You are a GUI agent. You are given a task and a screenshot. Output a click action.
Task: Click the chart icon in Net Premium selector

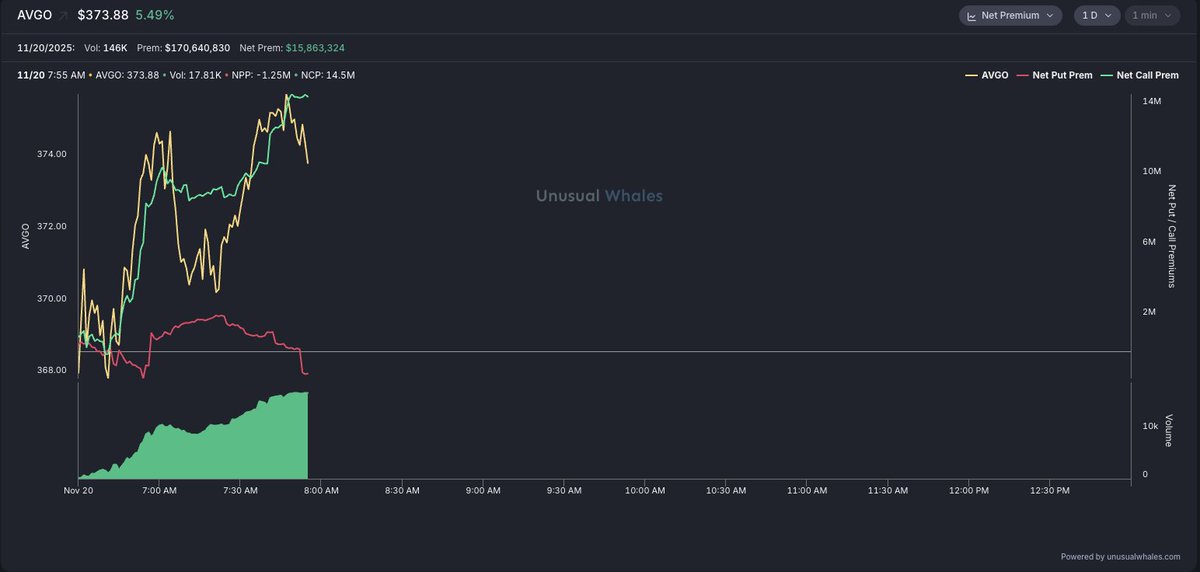click(972, 16)
